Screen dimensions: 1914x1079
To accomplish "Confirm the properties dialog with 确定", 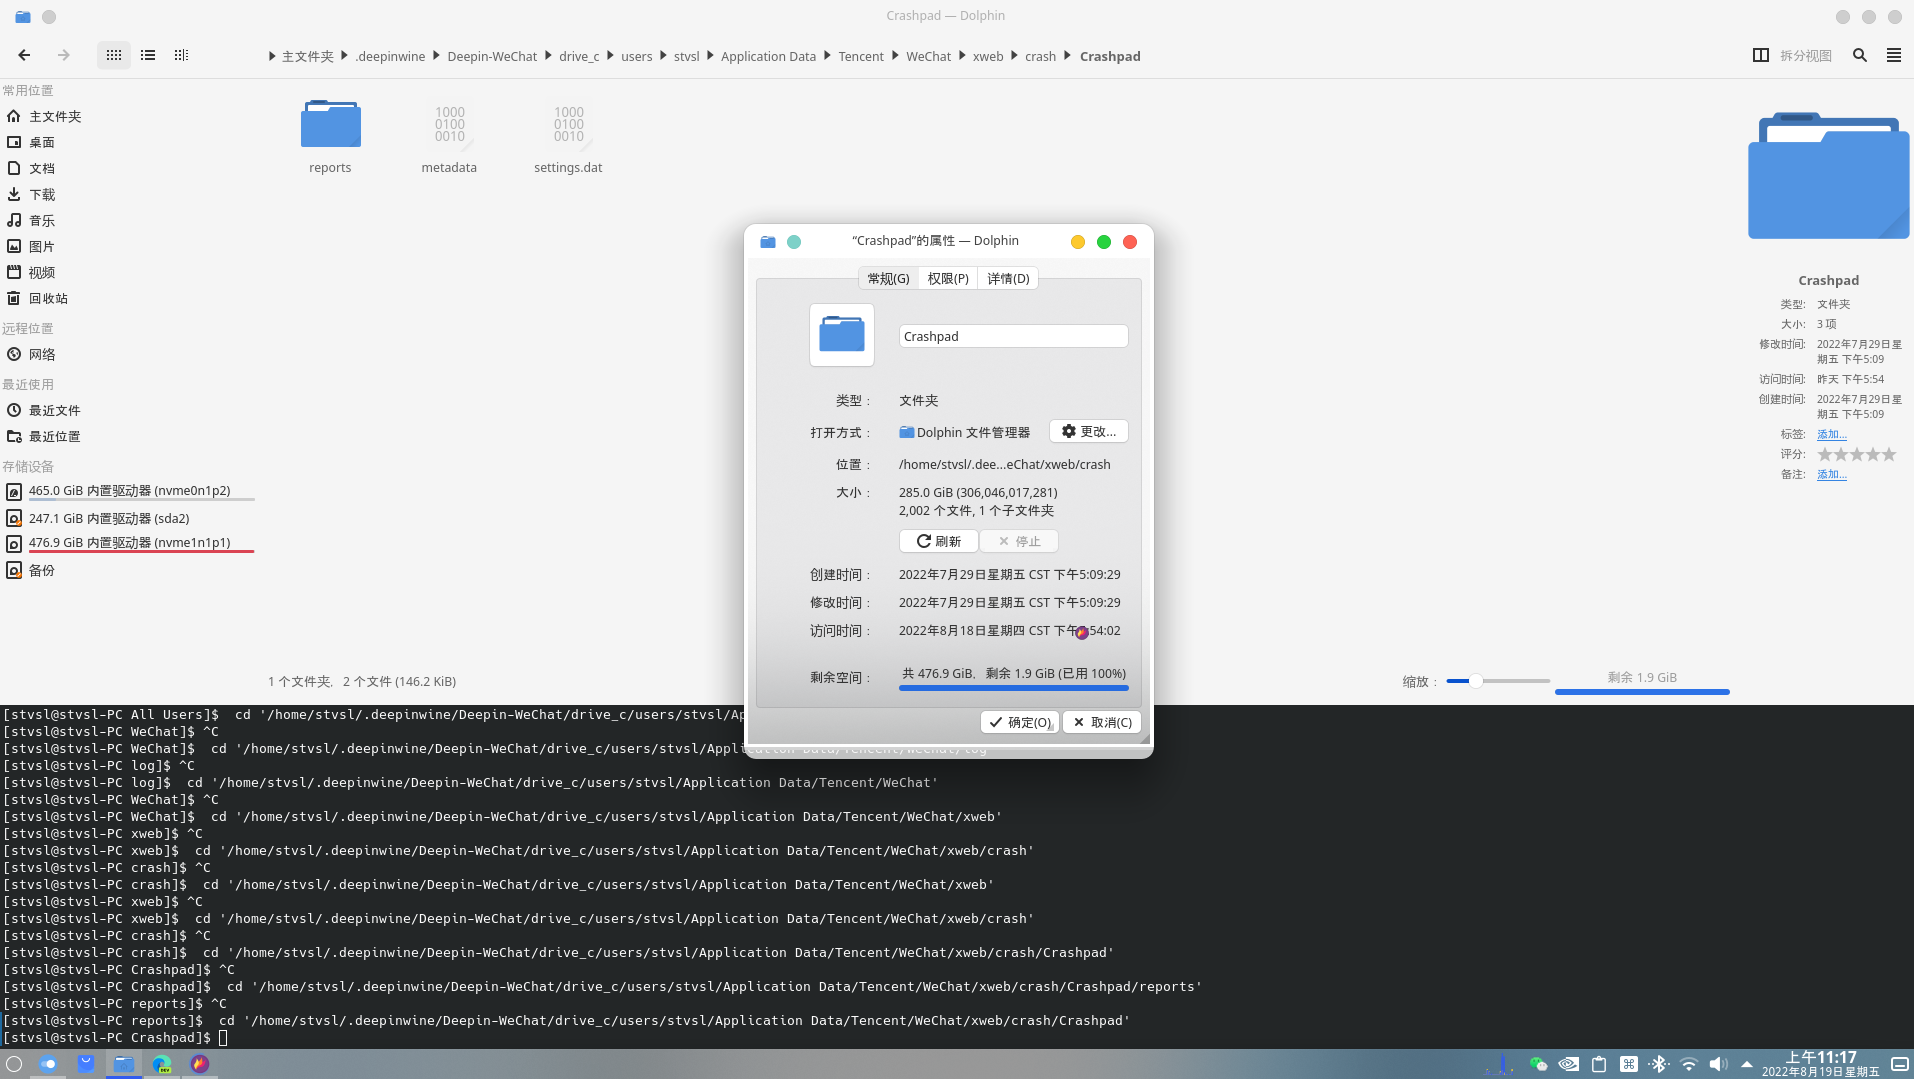I will (x=1020, y=722).
